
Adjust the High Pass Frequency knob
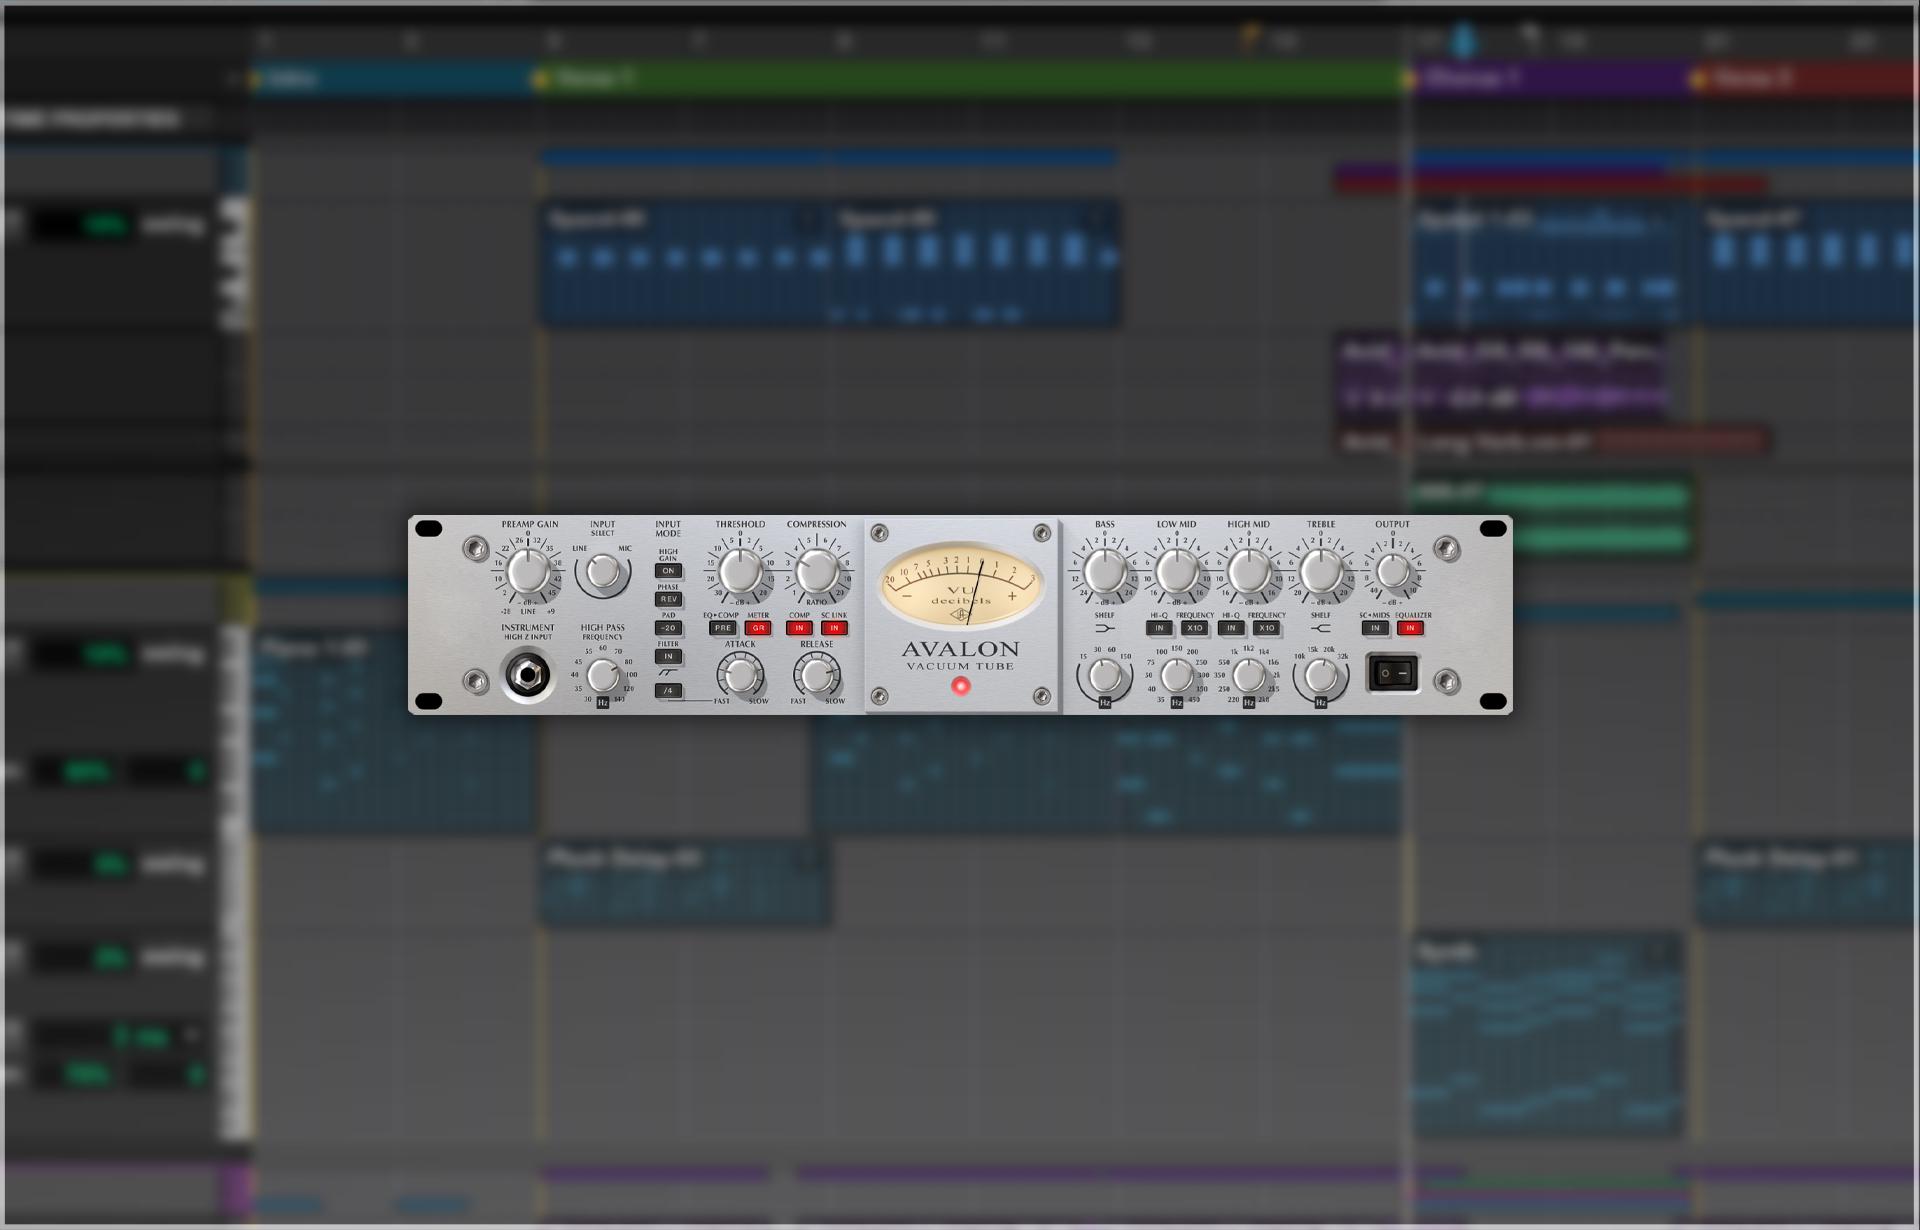click(x=602, y=676)
